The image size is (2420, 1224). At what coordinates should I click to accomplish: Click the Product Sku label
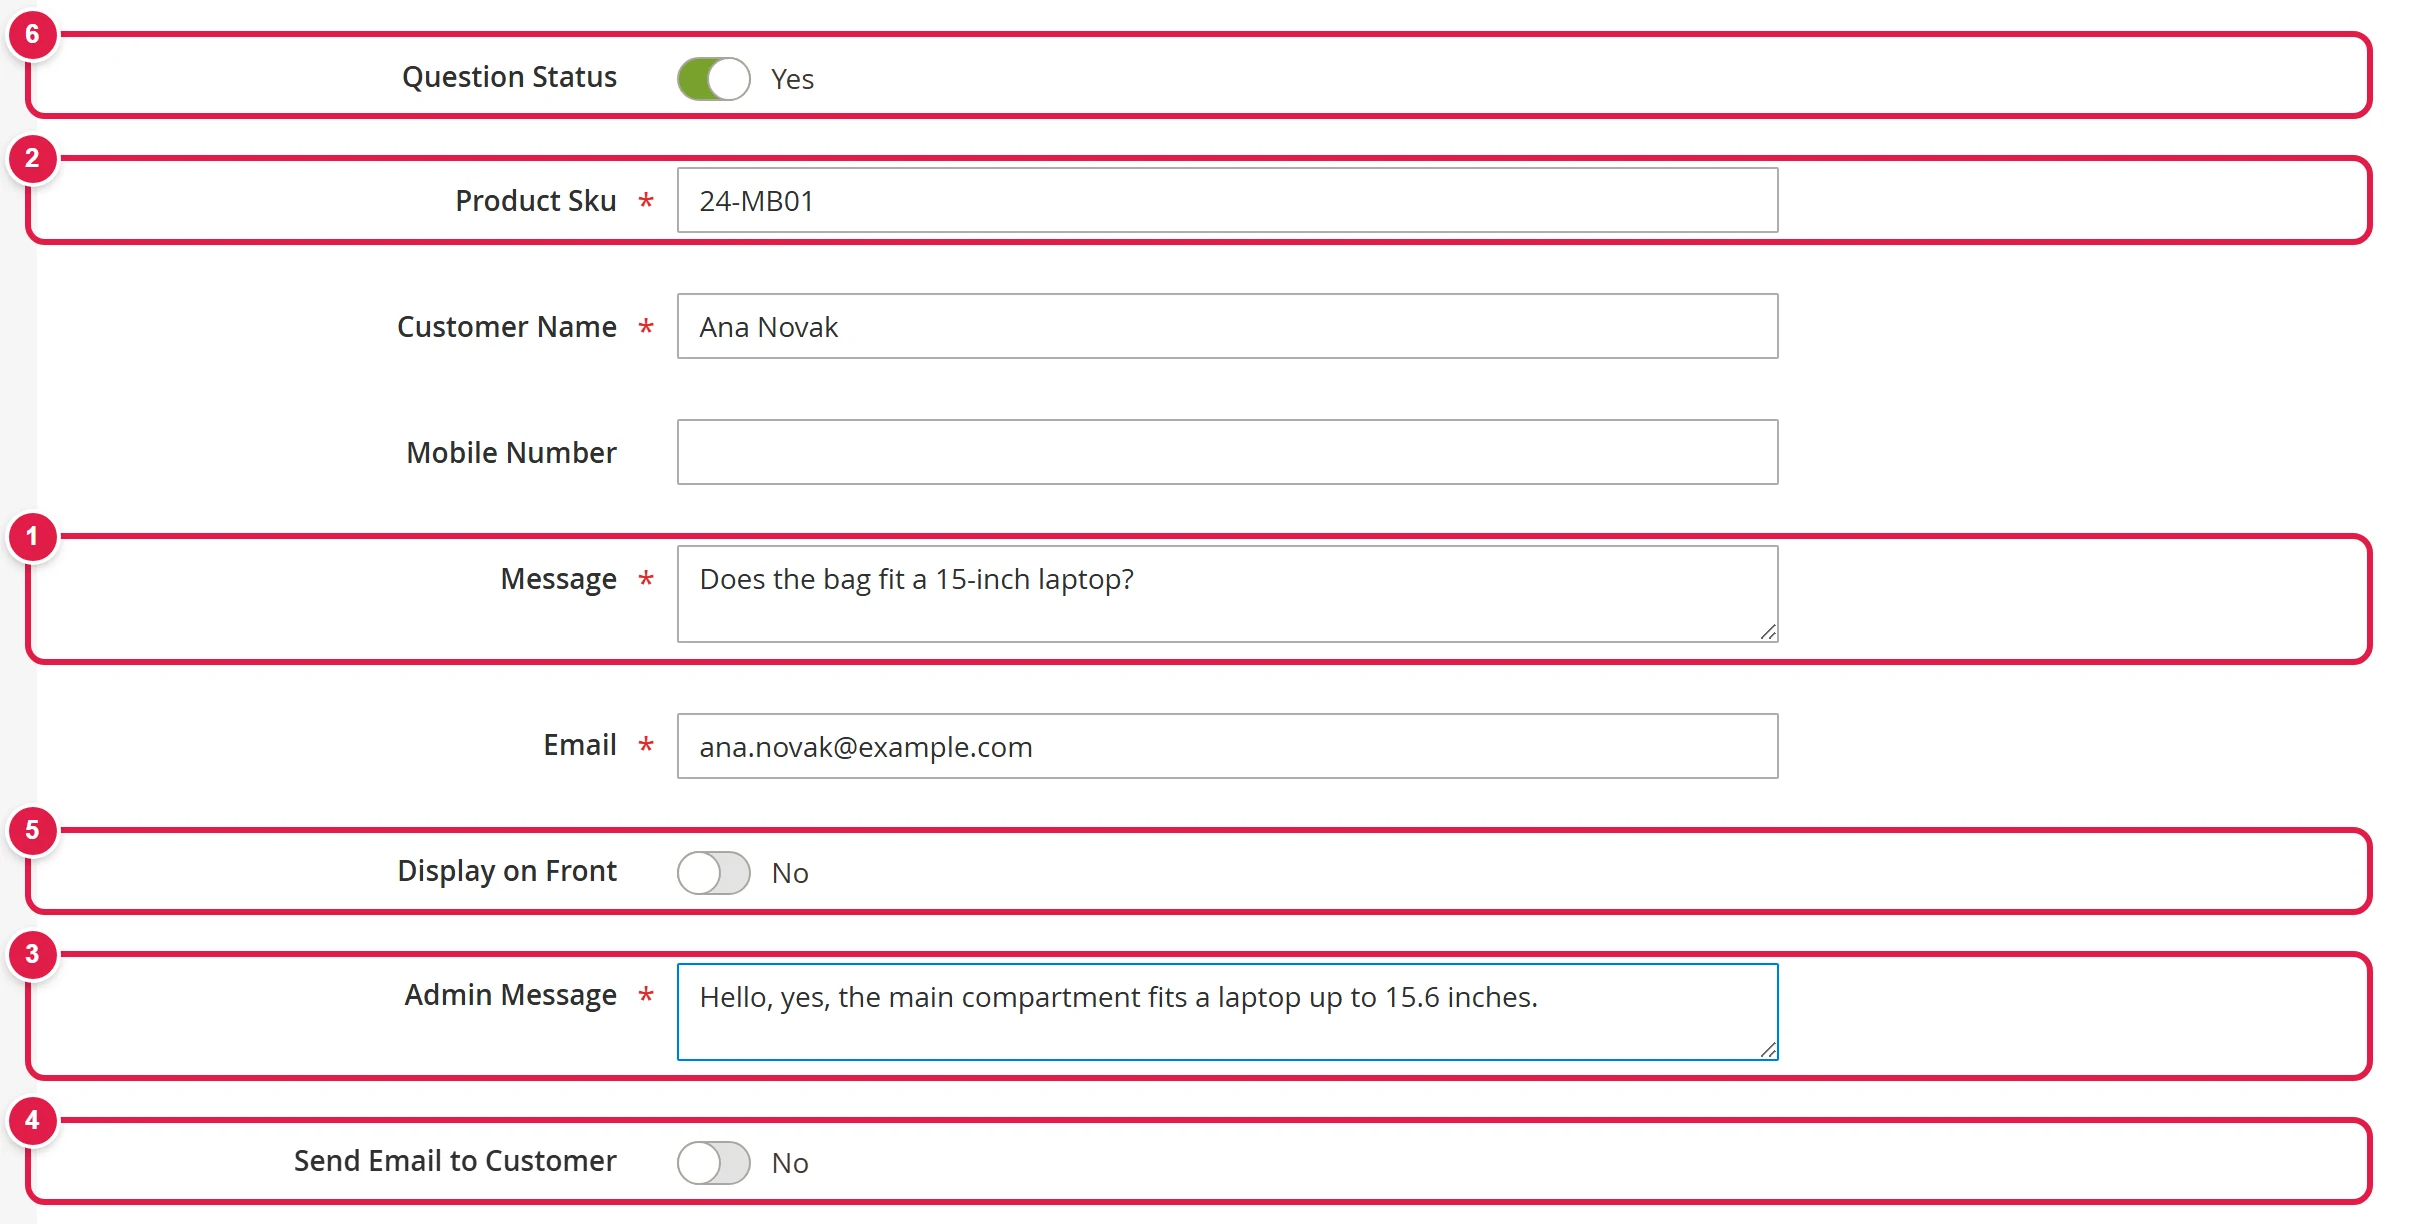point(536,201)
